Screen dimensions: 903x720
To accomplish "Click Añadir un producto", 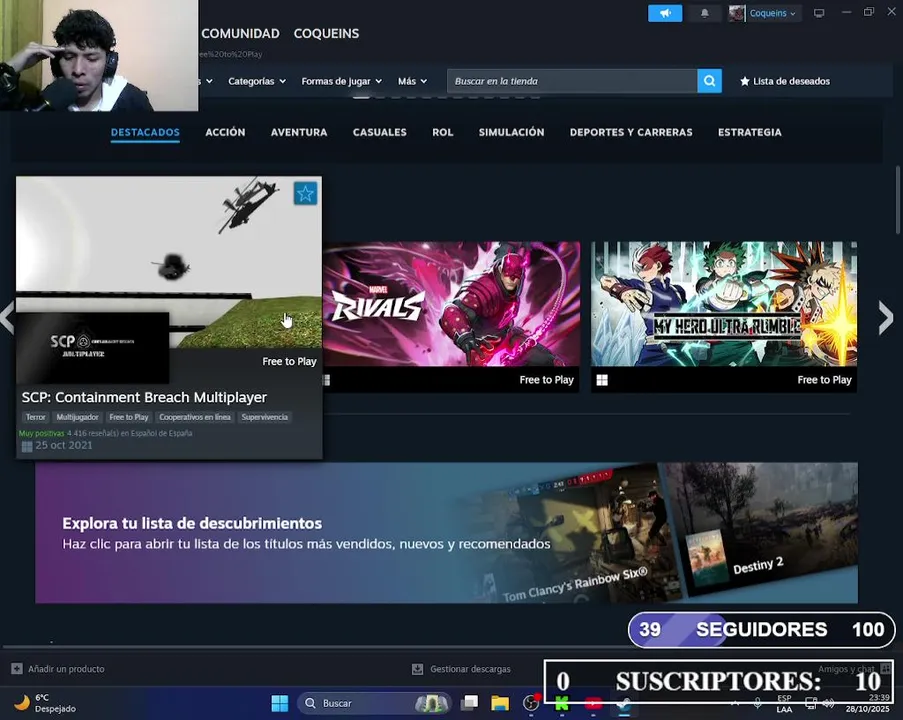I will 66,669.
